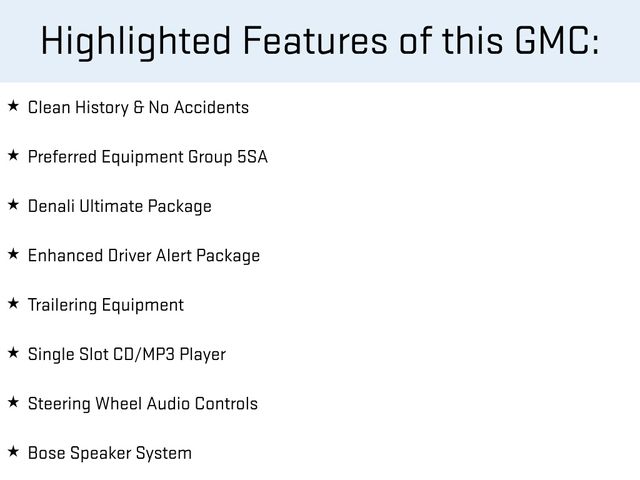This screenshot has width=640, height=480.
Task: Click the Highlighted Features of this GMC heading
Action: click(x=320, y=42)
